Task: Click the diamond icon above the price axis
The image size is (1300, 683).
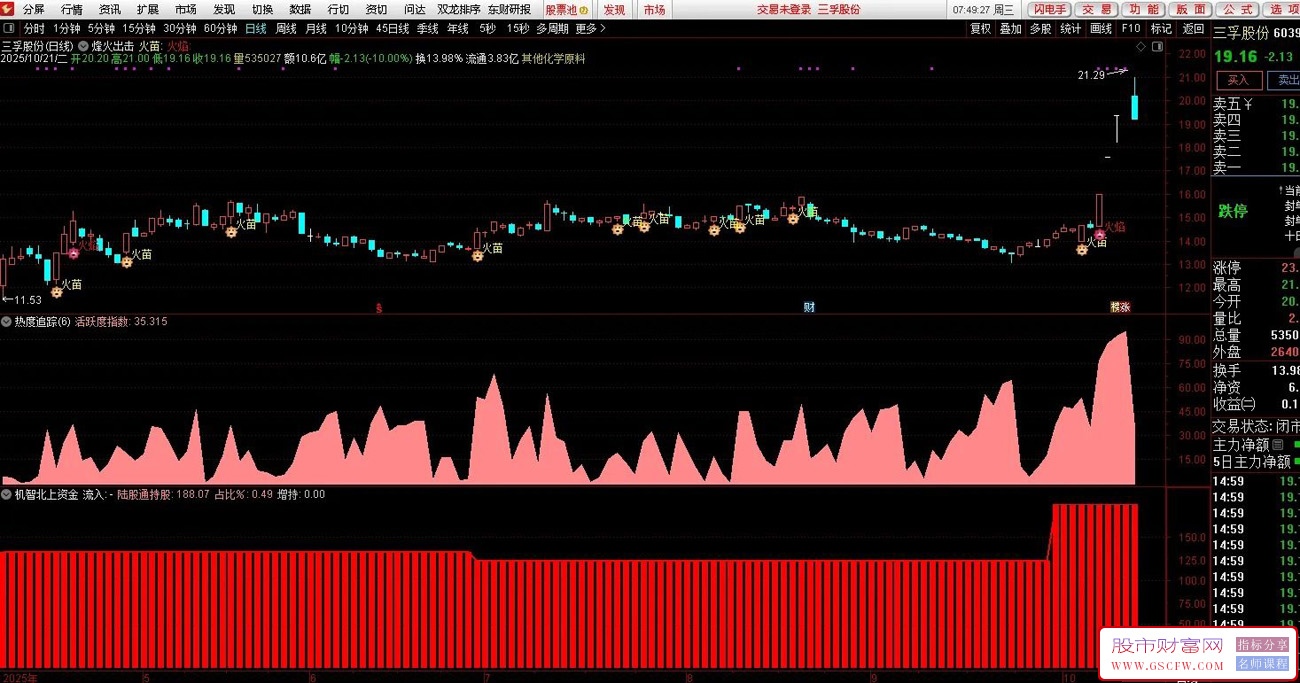Action: point(1142,46)
